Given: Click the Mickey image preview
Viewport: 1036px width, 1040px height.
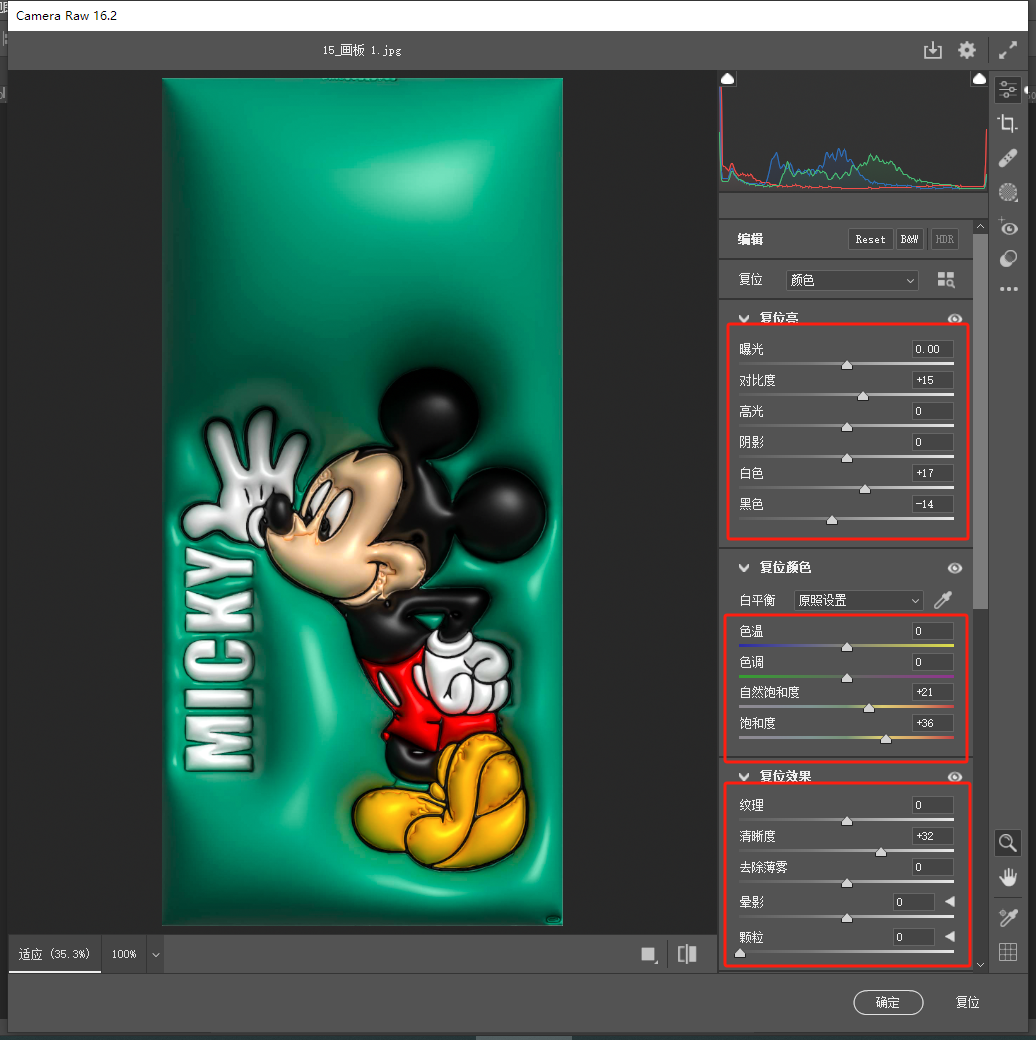Looking at the screenshot, I should pos(362,501).
